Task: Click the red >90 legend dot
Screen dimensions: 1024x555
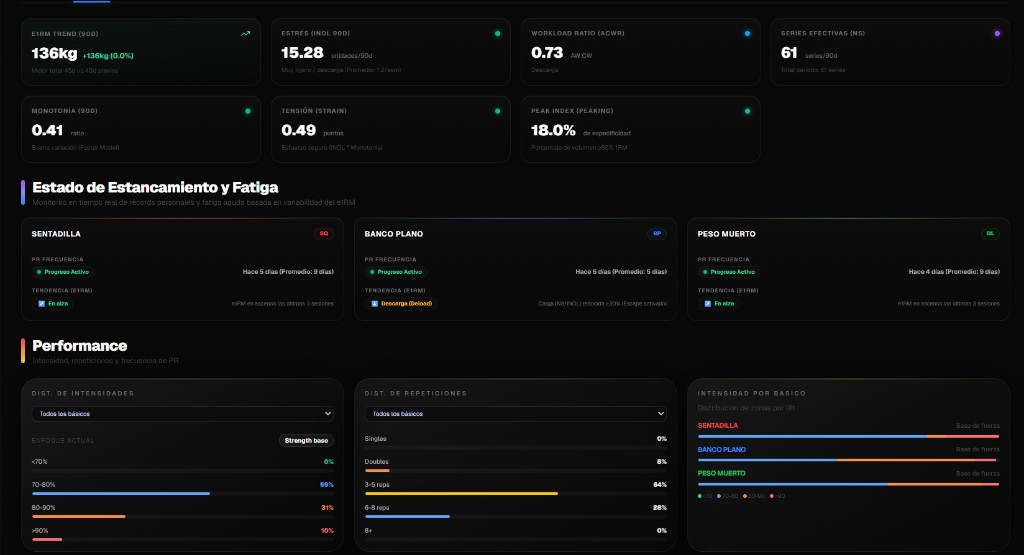Action: coord(772,496)
